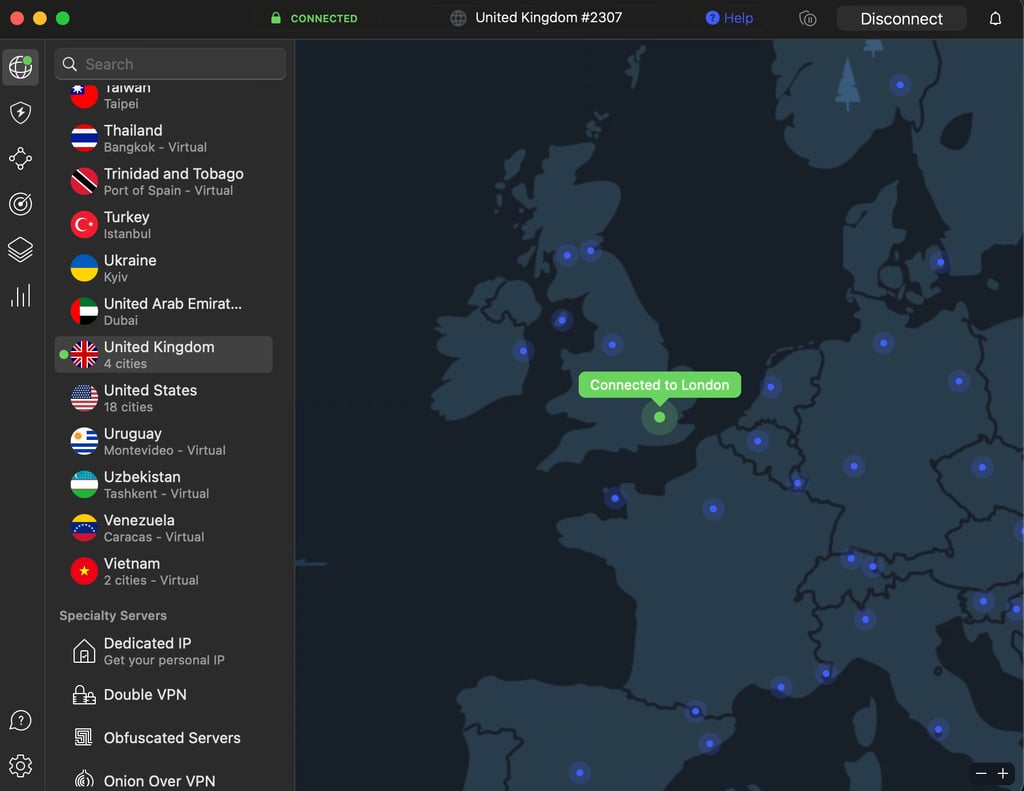Click Caracas - Virtual text
The width and height of the screenshot is (1024, 791).
tap(154, 537)
